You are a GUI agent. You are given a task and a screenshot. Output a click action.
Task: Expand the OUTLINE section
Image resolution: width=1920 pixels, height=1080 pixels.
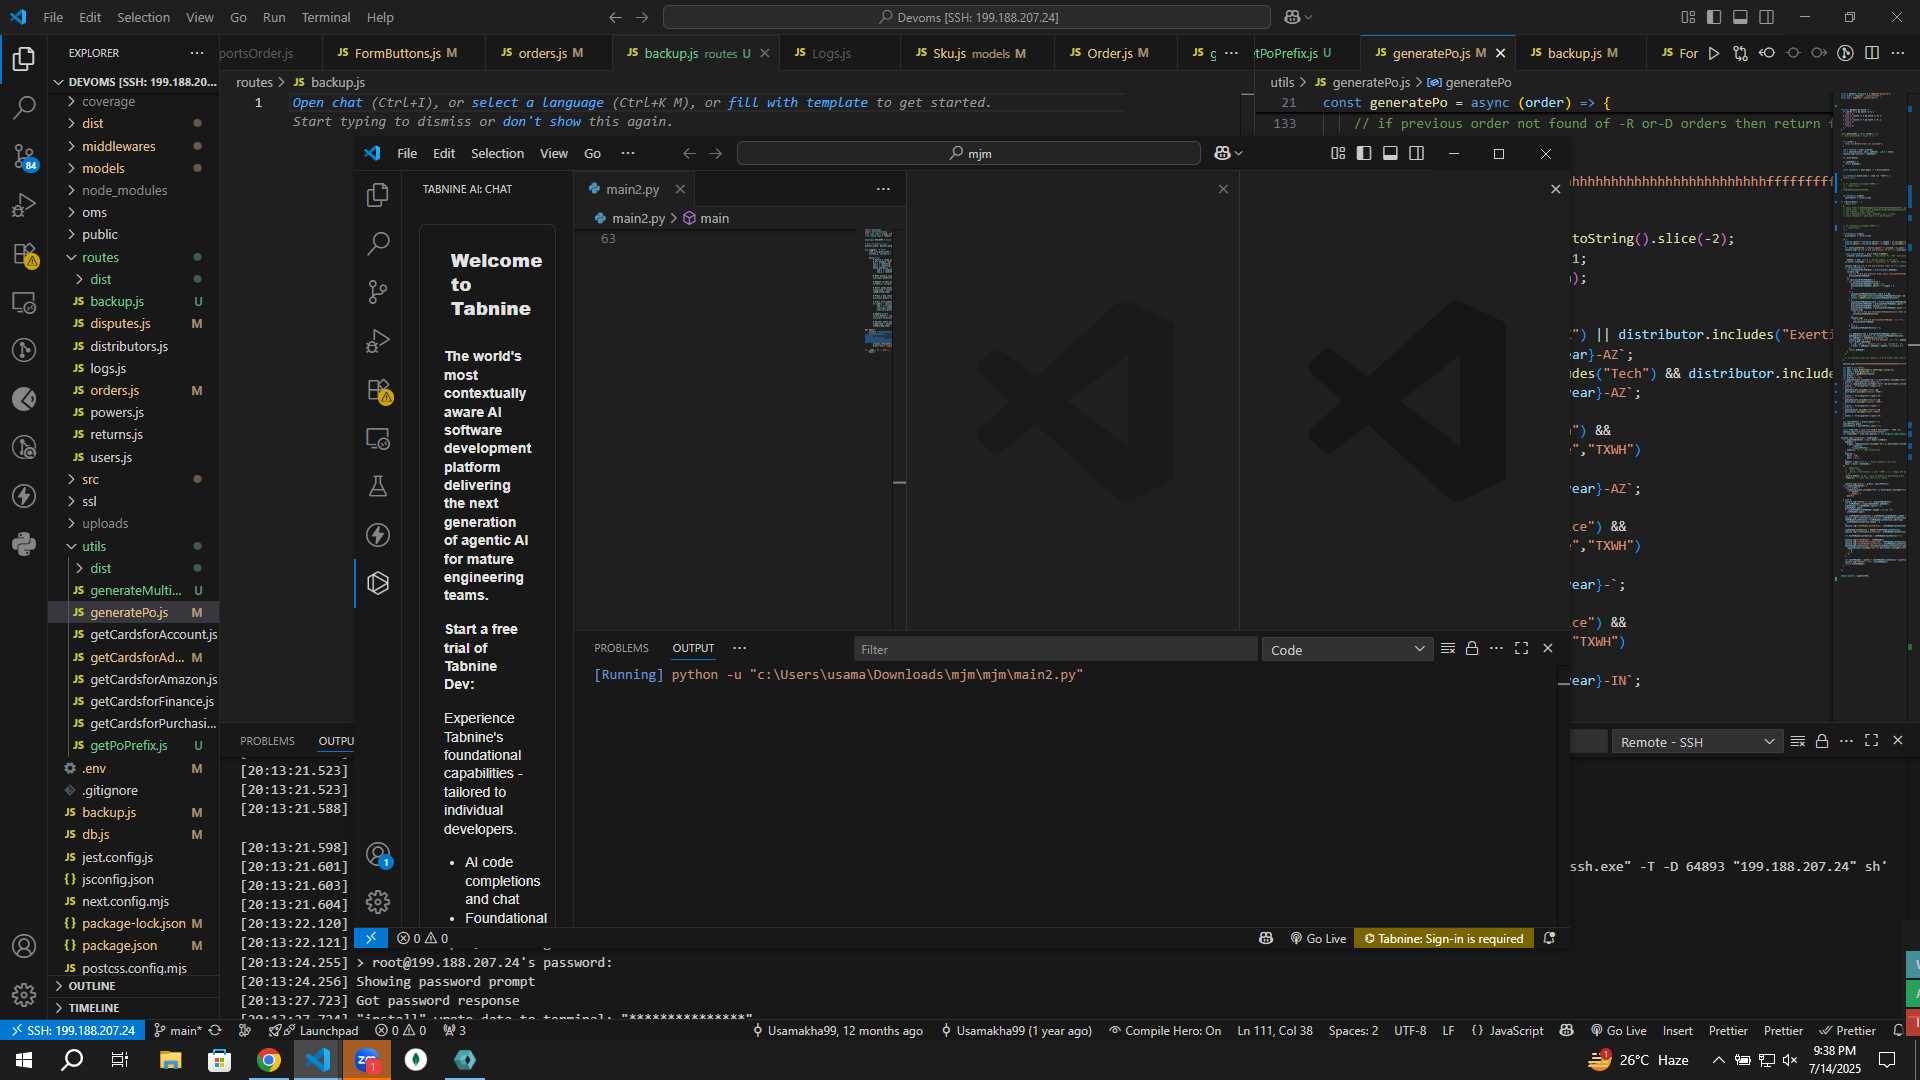pyautogui.click(x=134, y=986)
